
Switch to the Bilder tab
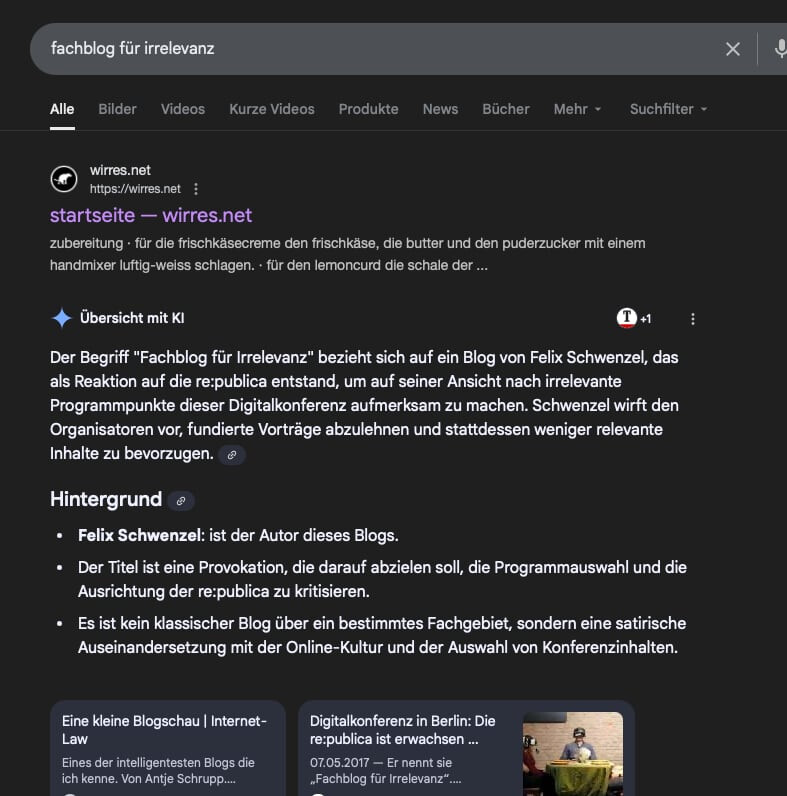117,109
